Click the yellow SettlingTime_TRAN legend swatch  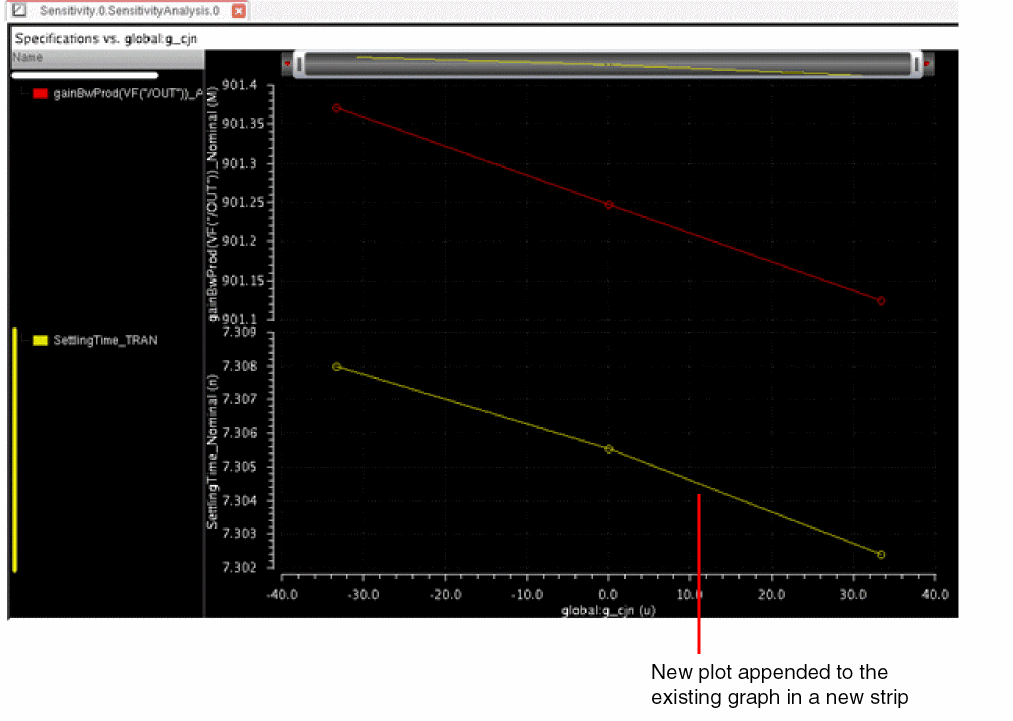coord(41,340)
